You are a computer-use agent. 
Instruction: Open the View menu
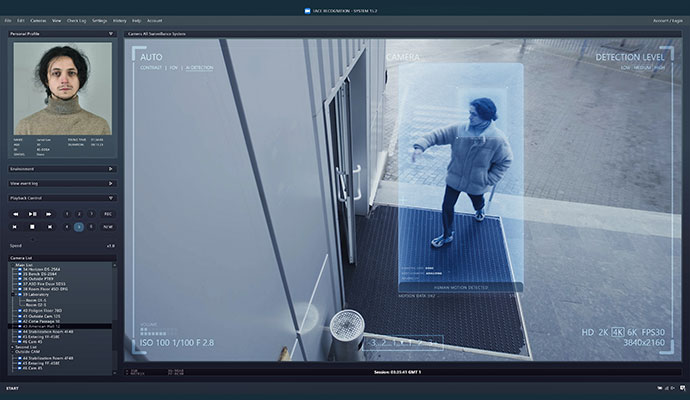(x=56, y=21)
